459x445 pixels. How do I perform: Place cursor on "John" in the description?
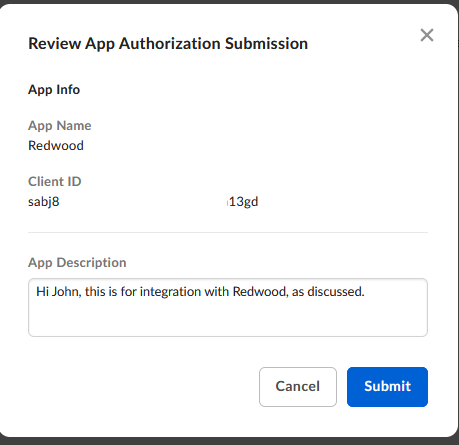coord(66,292)
